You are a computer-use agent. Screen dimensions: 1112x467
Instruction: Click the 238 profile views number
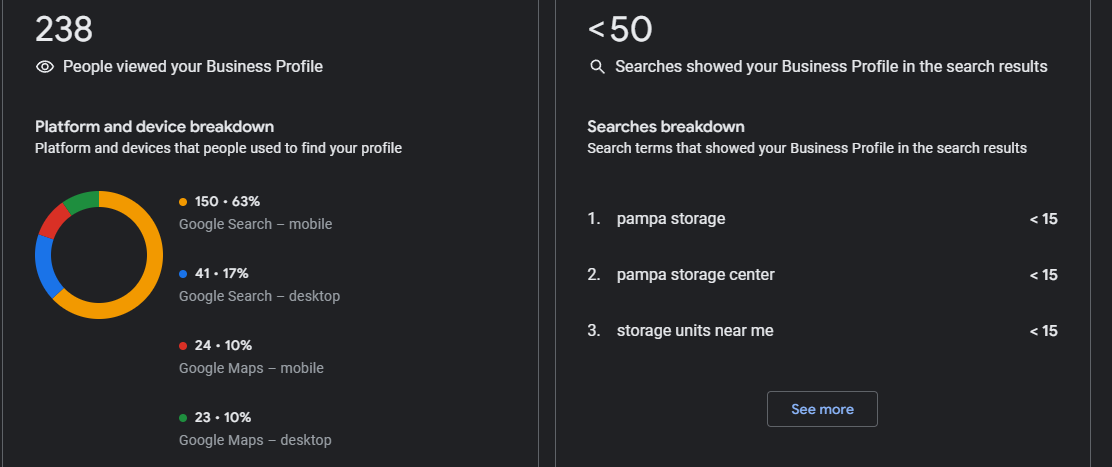click(x=64, y=29)
